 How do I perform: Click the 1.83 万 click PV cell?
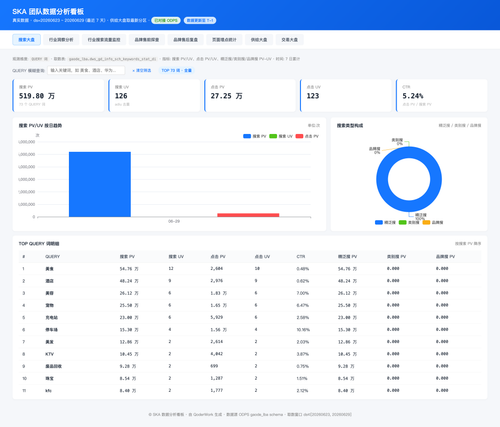click(219, 293)
